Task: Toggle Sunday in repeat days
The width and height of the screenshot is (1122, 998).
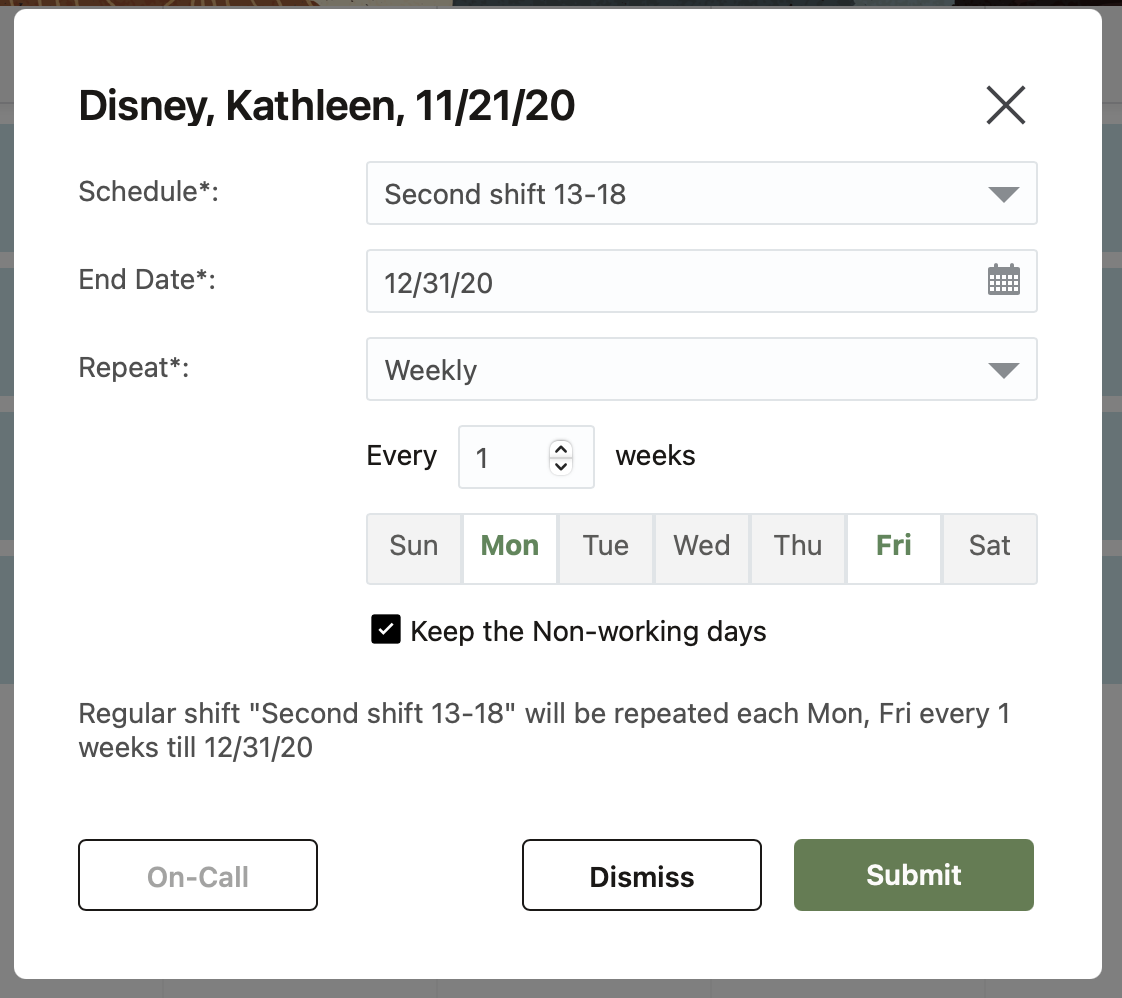Action: (414, 547)
